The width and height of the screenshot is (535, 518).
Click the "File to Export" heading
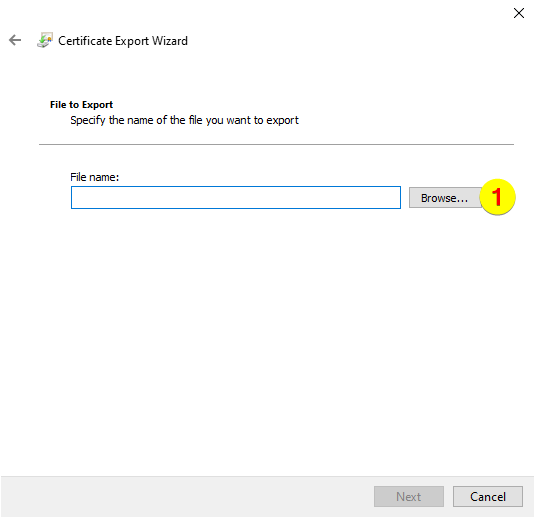[81, 104]
